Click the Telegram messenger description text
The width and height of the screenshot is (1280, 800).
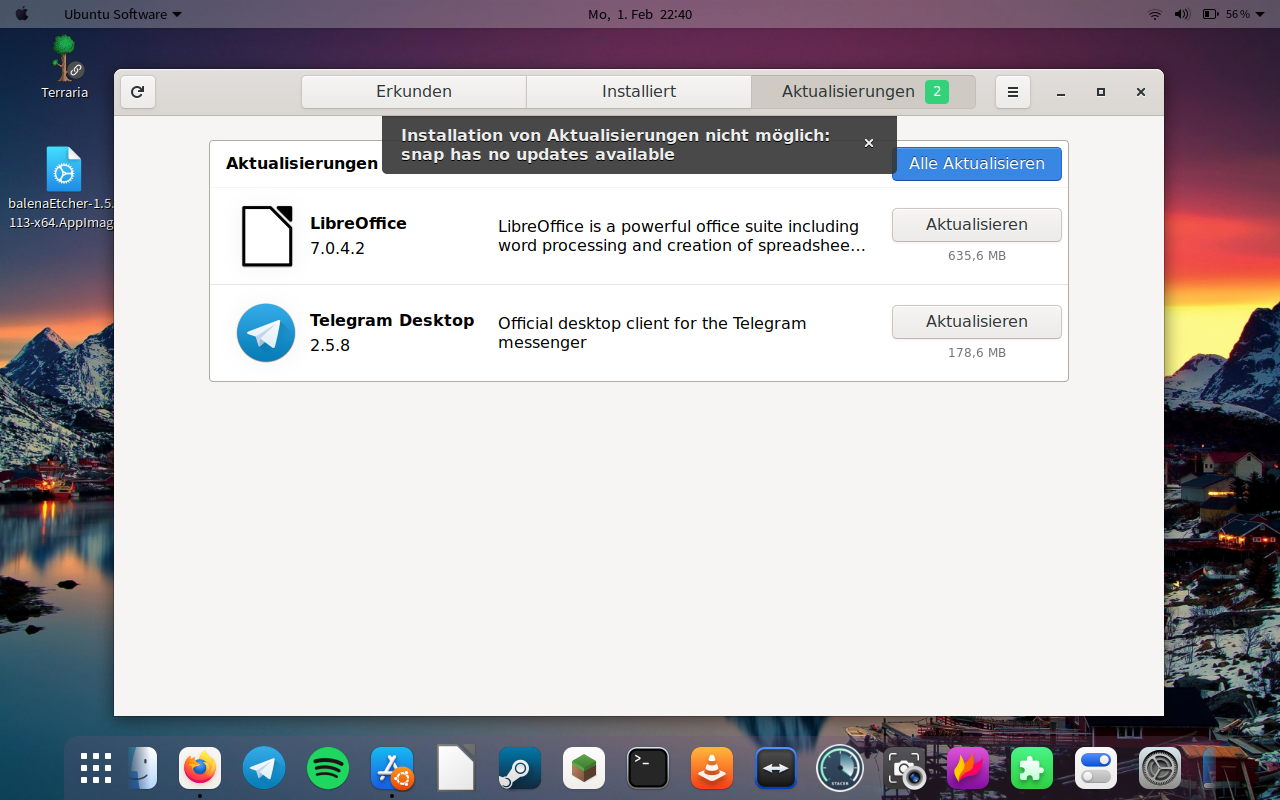[x=652, y=333]
